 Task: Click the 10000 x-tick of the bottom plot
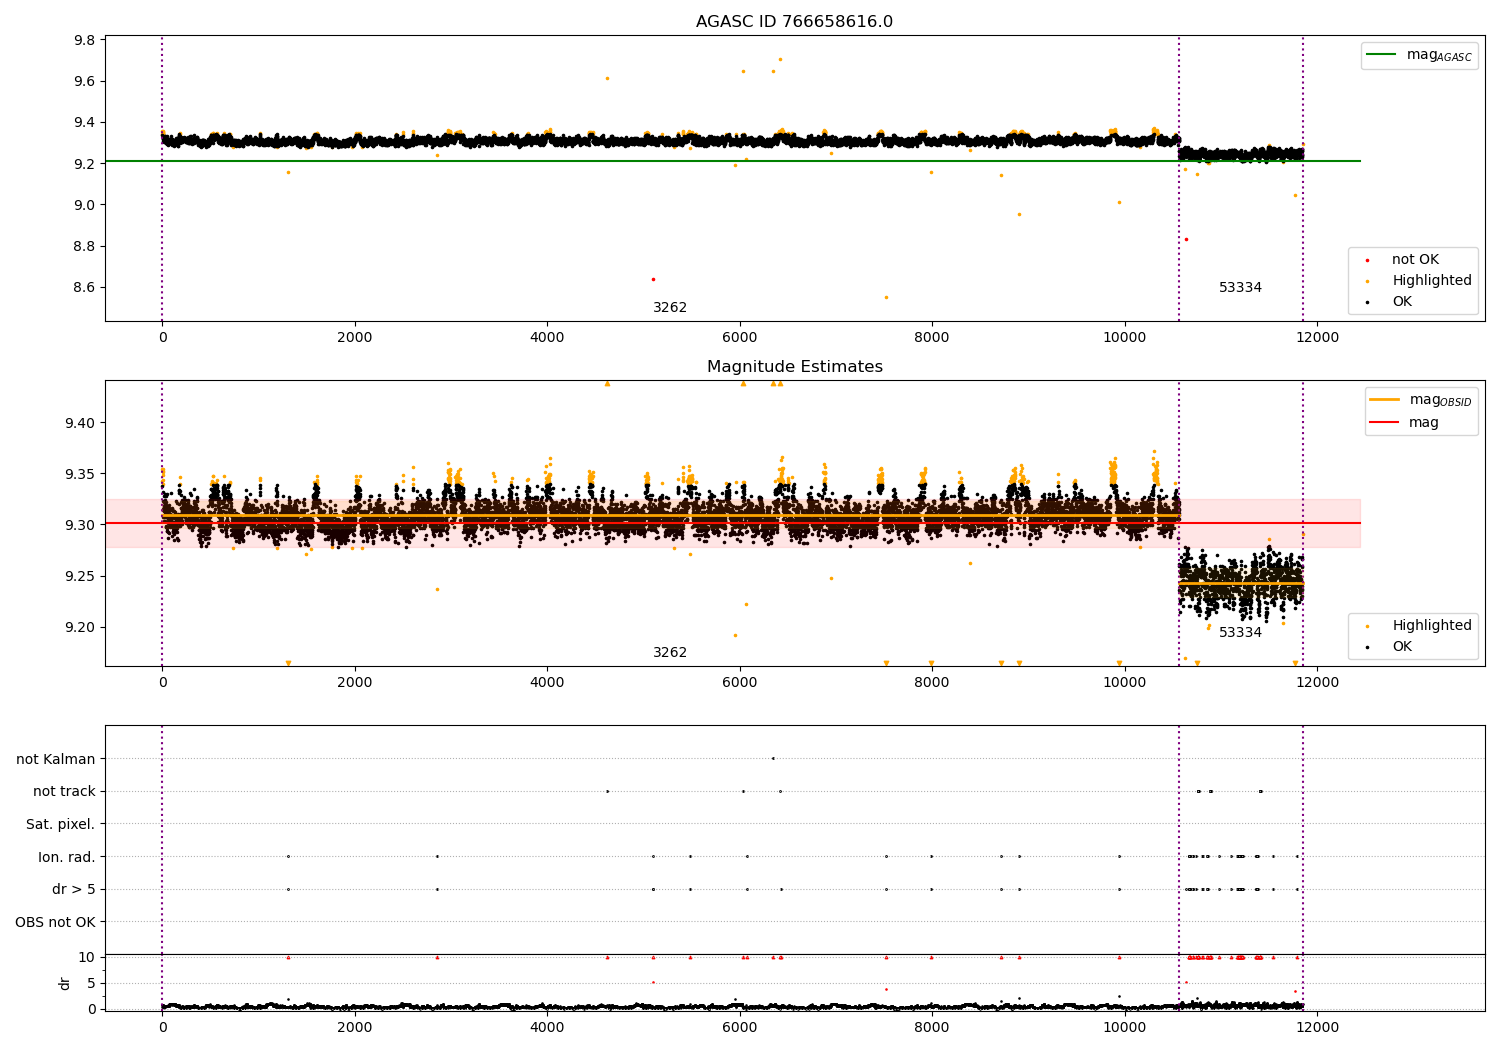pyautogui.click(x=1125, y=1027)
